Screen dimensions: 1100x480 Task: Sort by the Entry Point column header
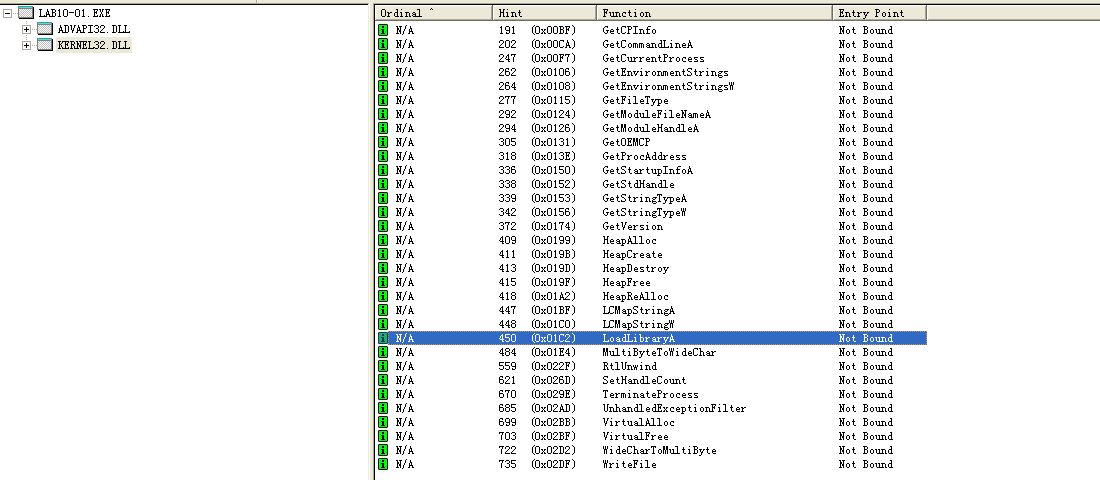click(x=879, y=13)
